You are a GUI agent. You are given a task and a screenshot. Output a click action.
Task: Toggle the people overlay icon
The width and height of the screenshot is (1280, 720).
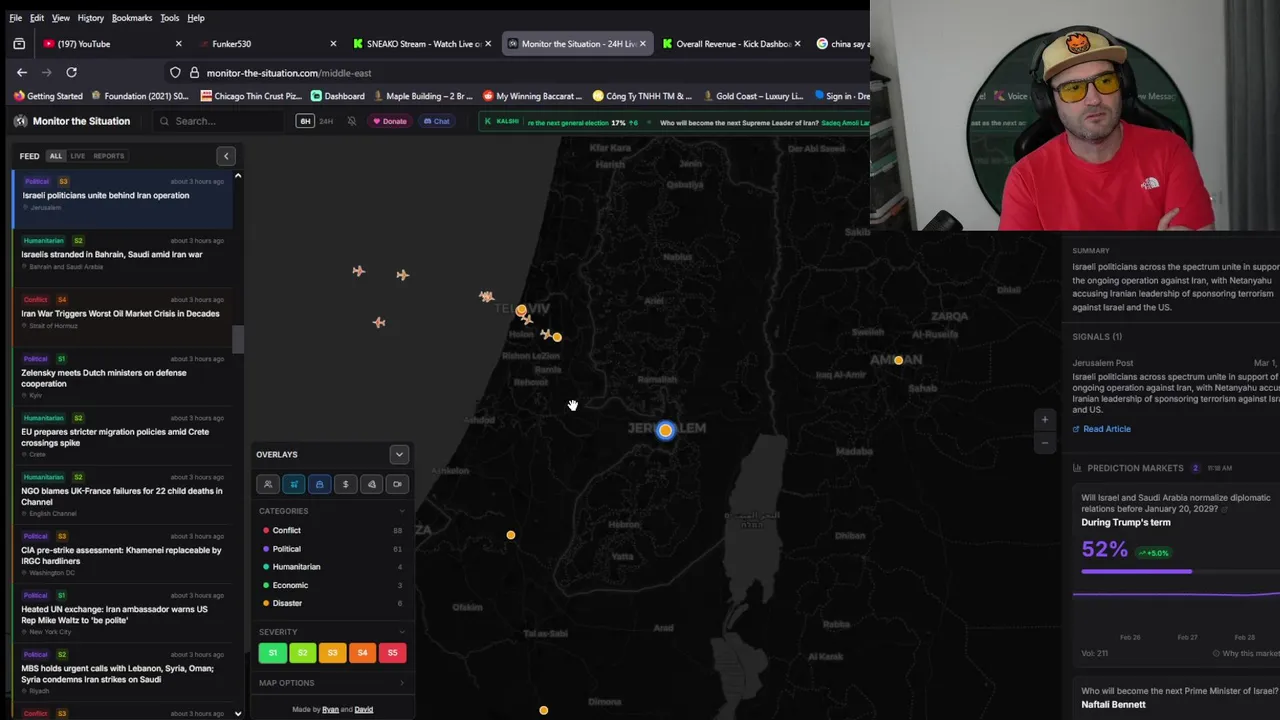[x=268, y=484]
